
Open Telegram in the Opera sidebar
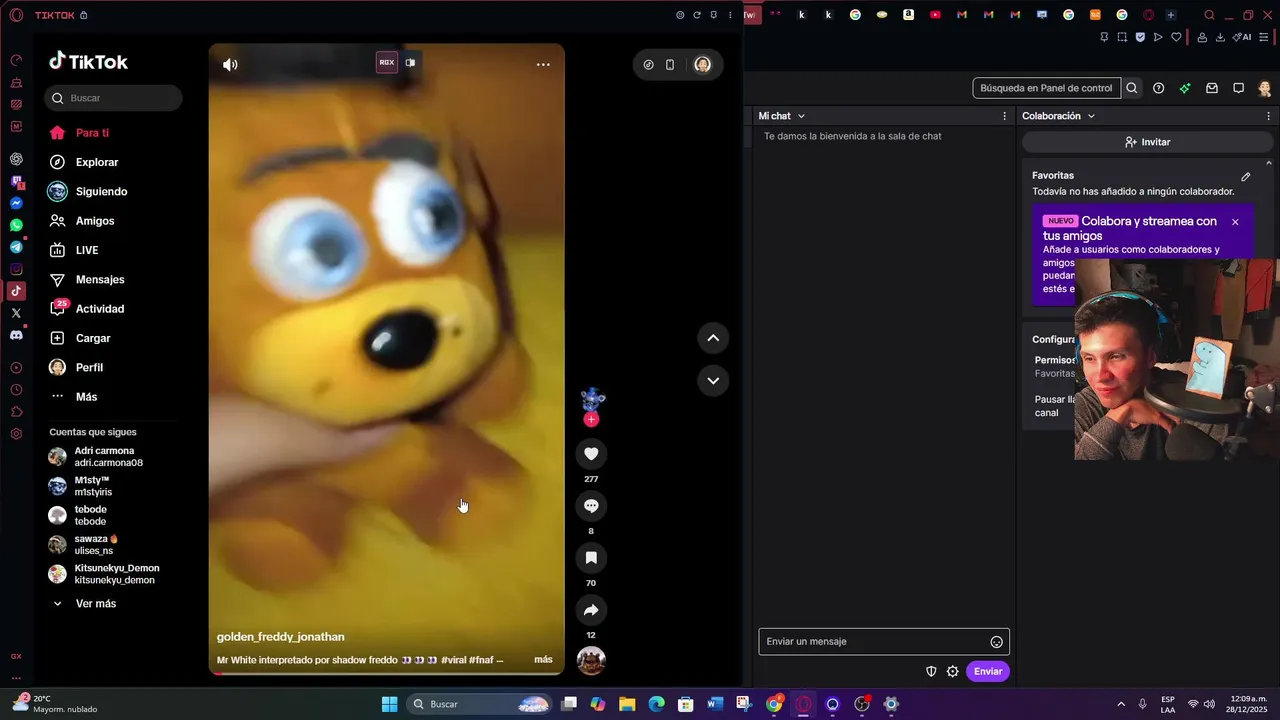(16, 247)
